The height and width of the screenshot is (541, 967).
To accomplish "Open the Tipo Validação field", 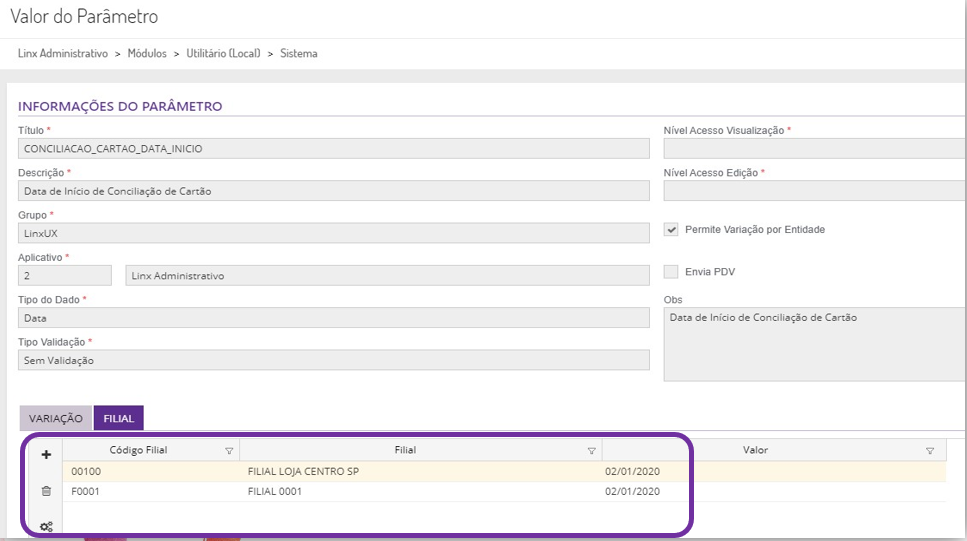I will [x=334, y=360].
